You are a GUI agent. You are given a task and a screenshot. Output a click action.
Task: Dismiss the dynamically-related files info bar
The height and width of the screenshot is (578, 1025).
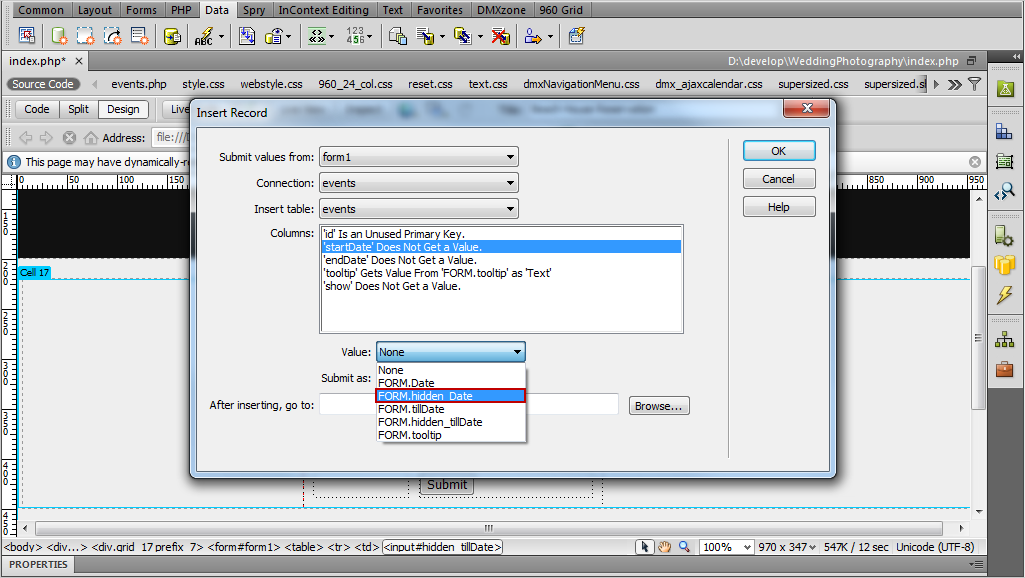coord(975,162)
